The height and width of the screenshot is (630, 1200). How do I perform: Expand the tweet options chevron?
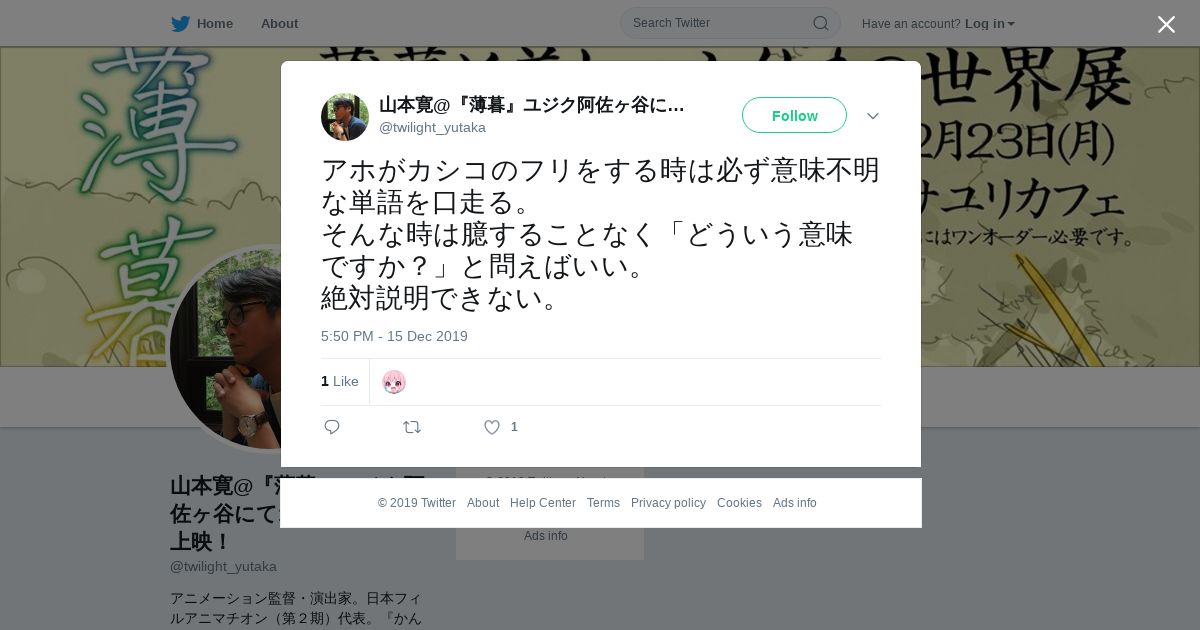click(x=873, y=116)
